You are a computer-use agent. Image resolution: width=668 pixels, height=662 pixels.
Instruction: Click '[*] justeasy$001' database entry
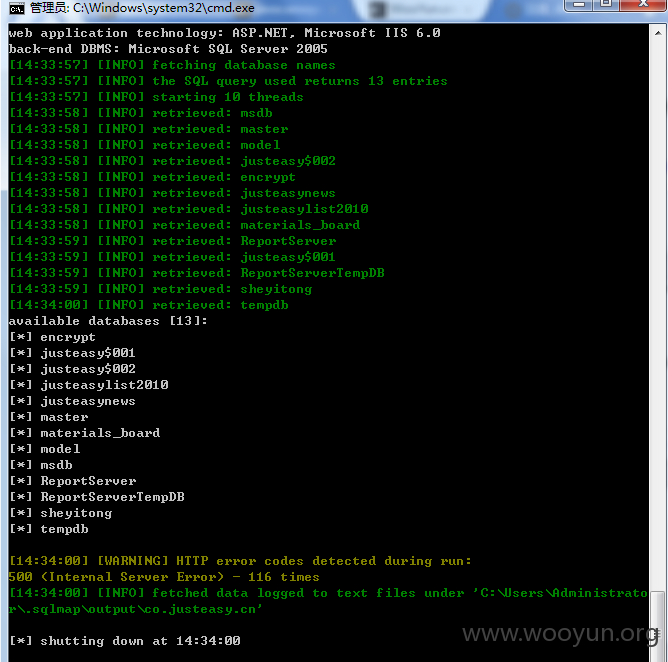pos(72,353)
